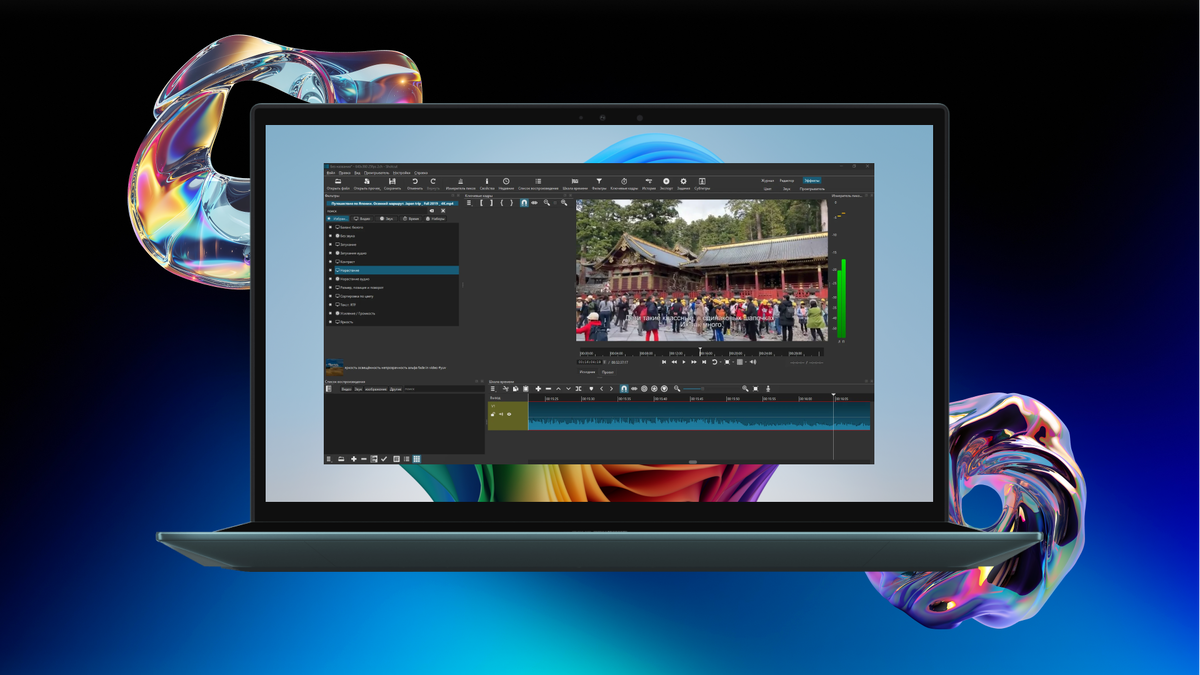The height and width of the screenshot is (675, 1200).
Task: Lock track V1 with the padlock icon
Action: coord(493,414)
